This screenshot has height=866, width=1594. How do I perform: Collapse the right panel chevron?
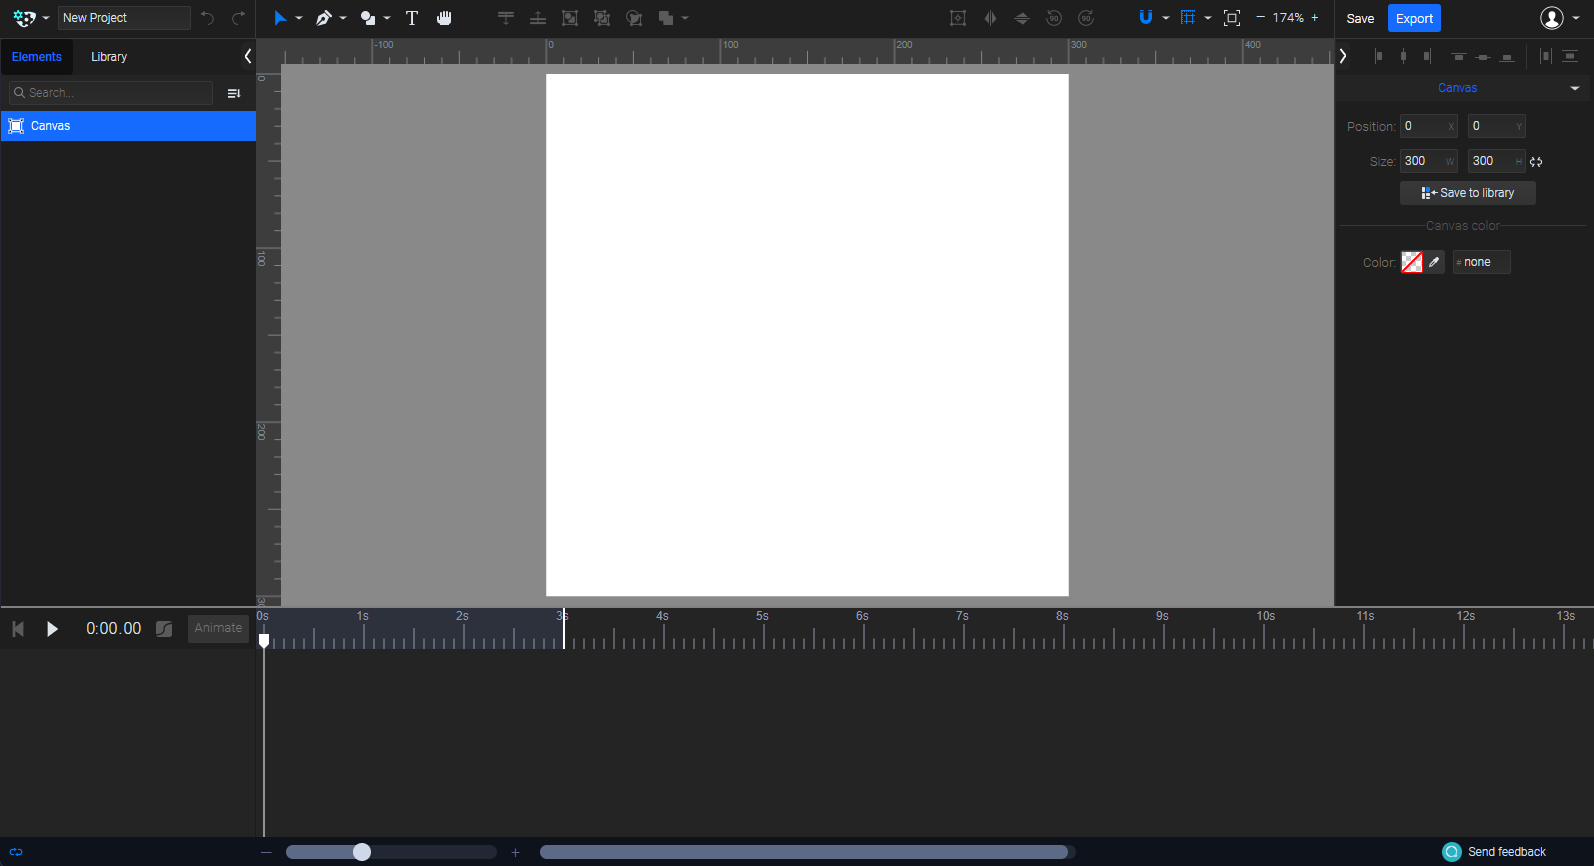click(x=1343, y=56)
